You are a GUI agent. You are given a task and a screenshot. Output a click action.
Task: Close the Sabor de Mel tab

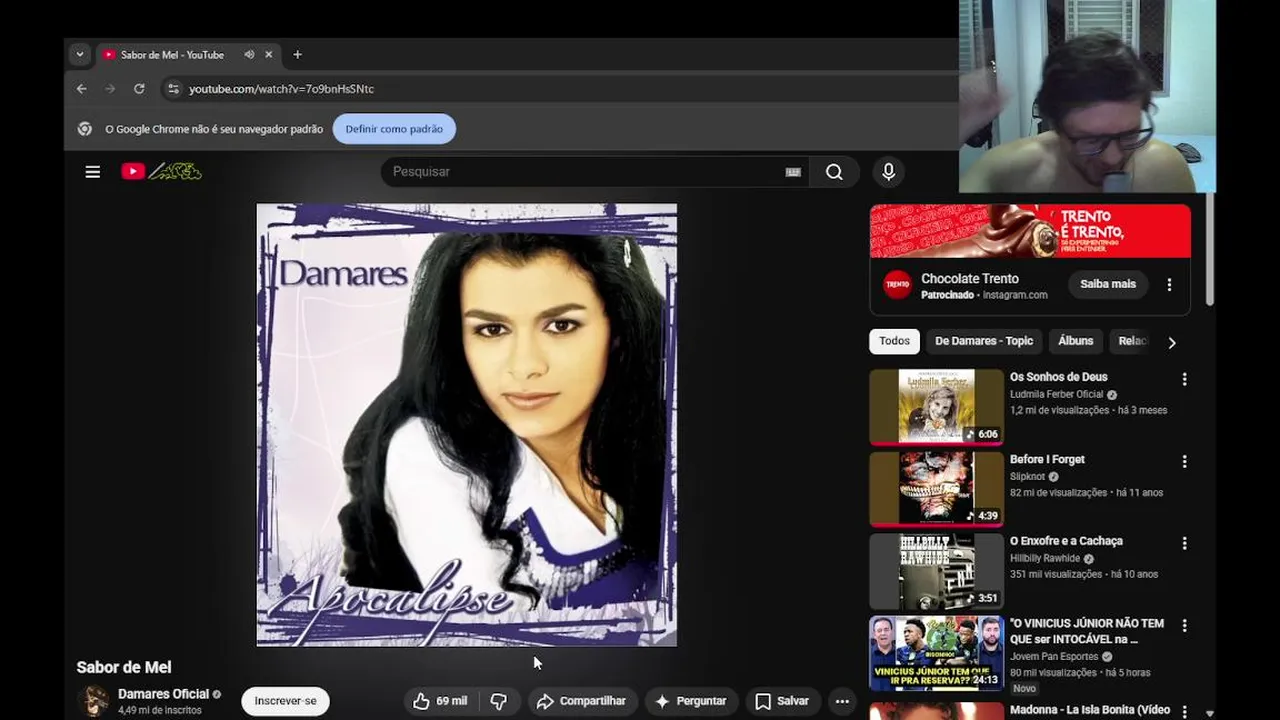(268, 55)
